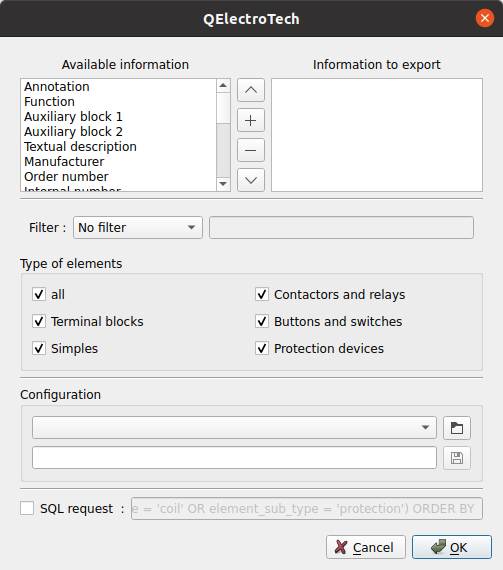Uncheck Contactors and relays checkbox
The image size is (503, 570).
(262, 294)
